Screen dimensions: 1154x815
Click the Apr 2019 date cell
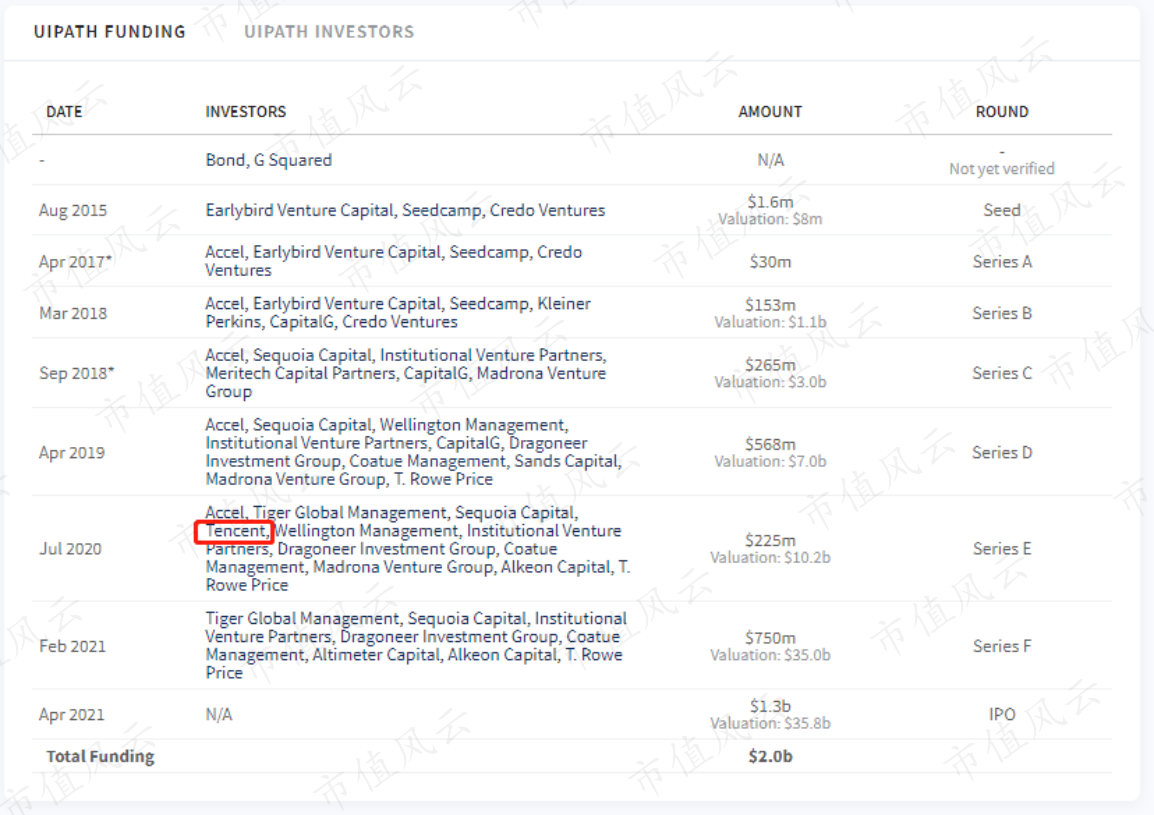click(x=71, y=452)
